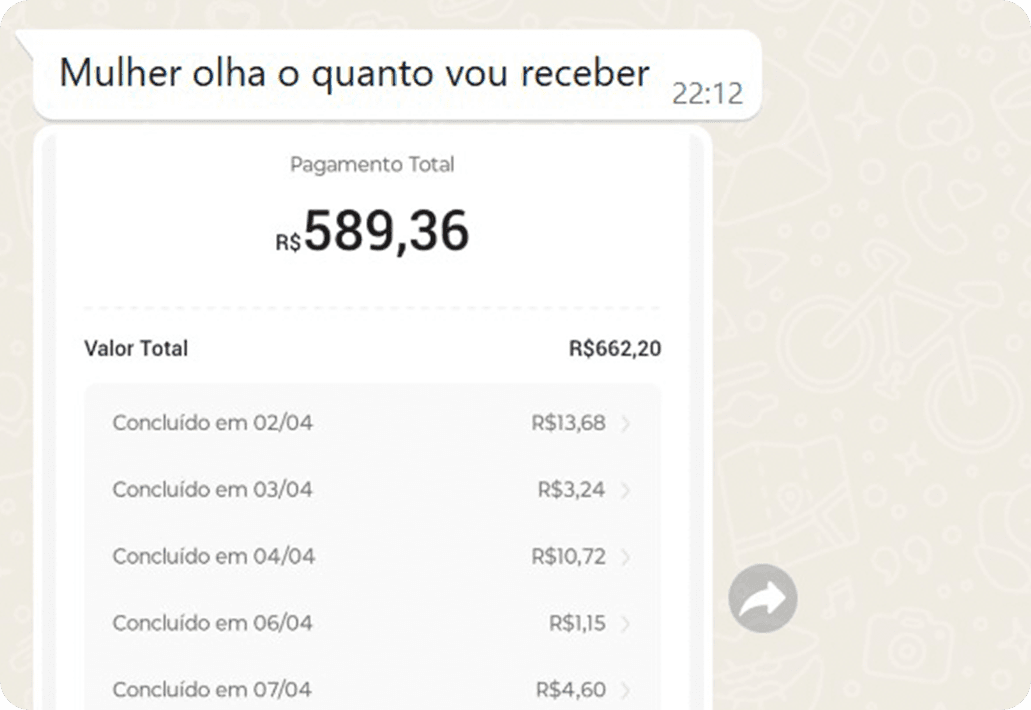The image size is (1031, 710).
Task: Select the "Concluído em 02/04" label
Action: click(x=212, y=423)
